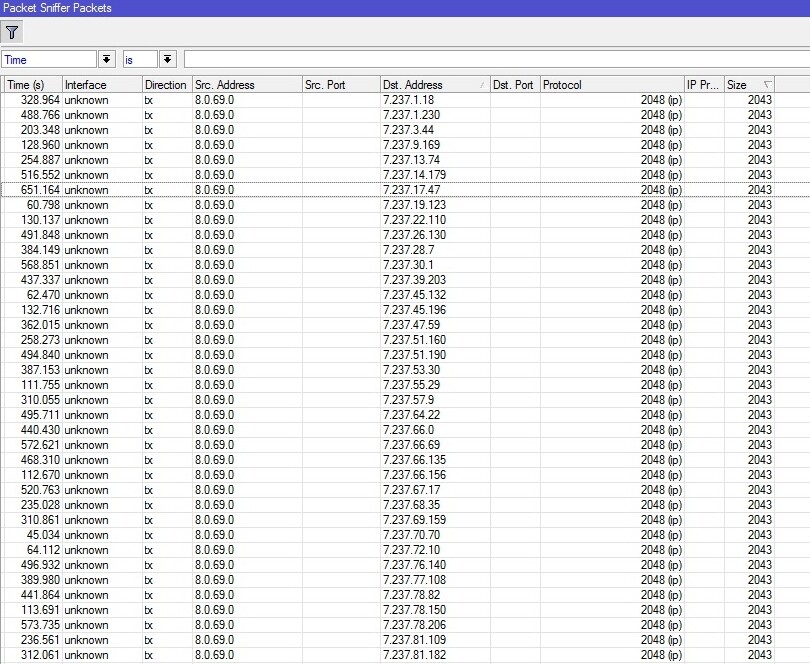The image size is (810, 664).
Task: Sort by IP Pr... column header
Action: 704,85
